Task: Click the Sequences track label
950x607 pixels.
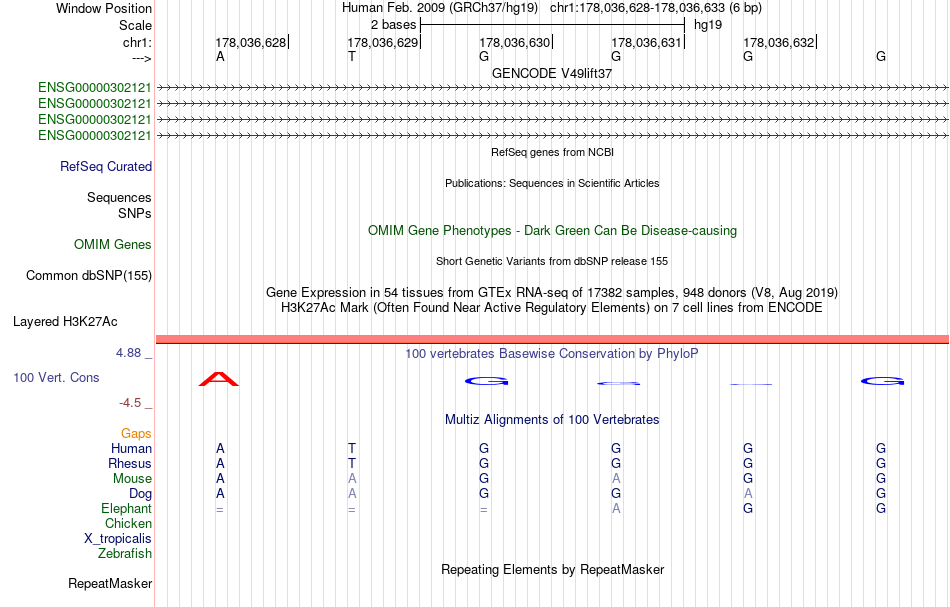Action: click(x=119, y=197)
